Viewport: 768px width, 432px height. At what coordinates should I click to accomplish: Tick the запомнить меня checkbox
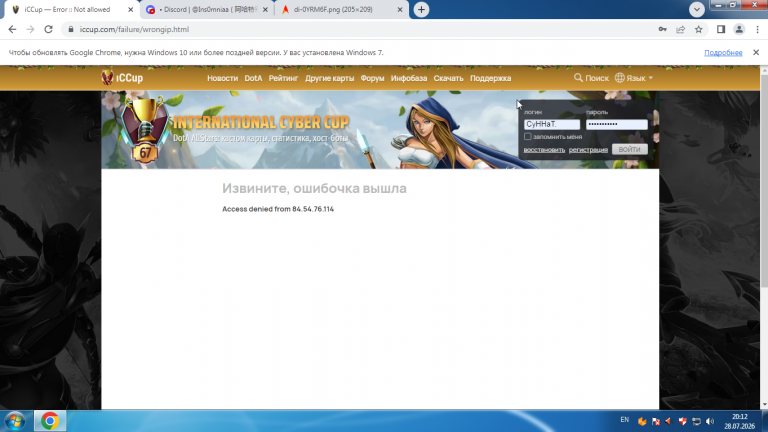click(x=528, y=137)
